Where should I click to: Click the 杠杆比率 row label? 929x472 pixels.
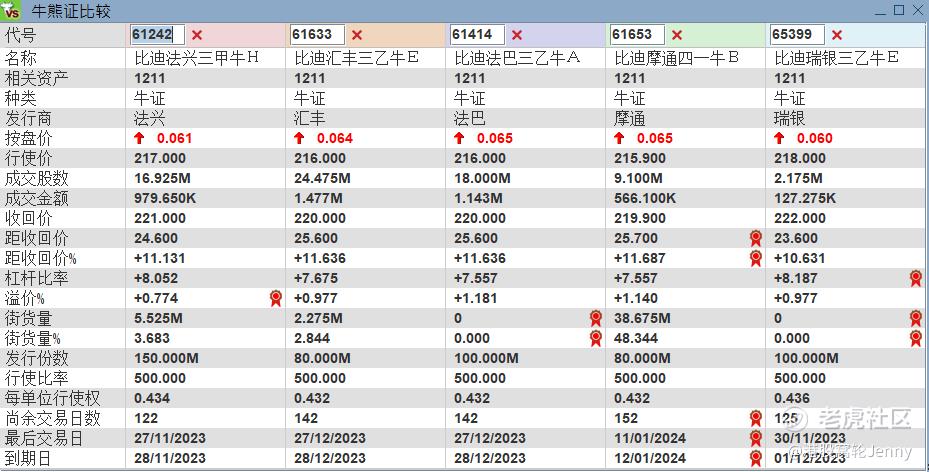(36, 278)
